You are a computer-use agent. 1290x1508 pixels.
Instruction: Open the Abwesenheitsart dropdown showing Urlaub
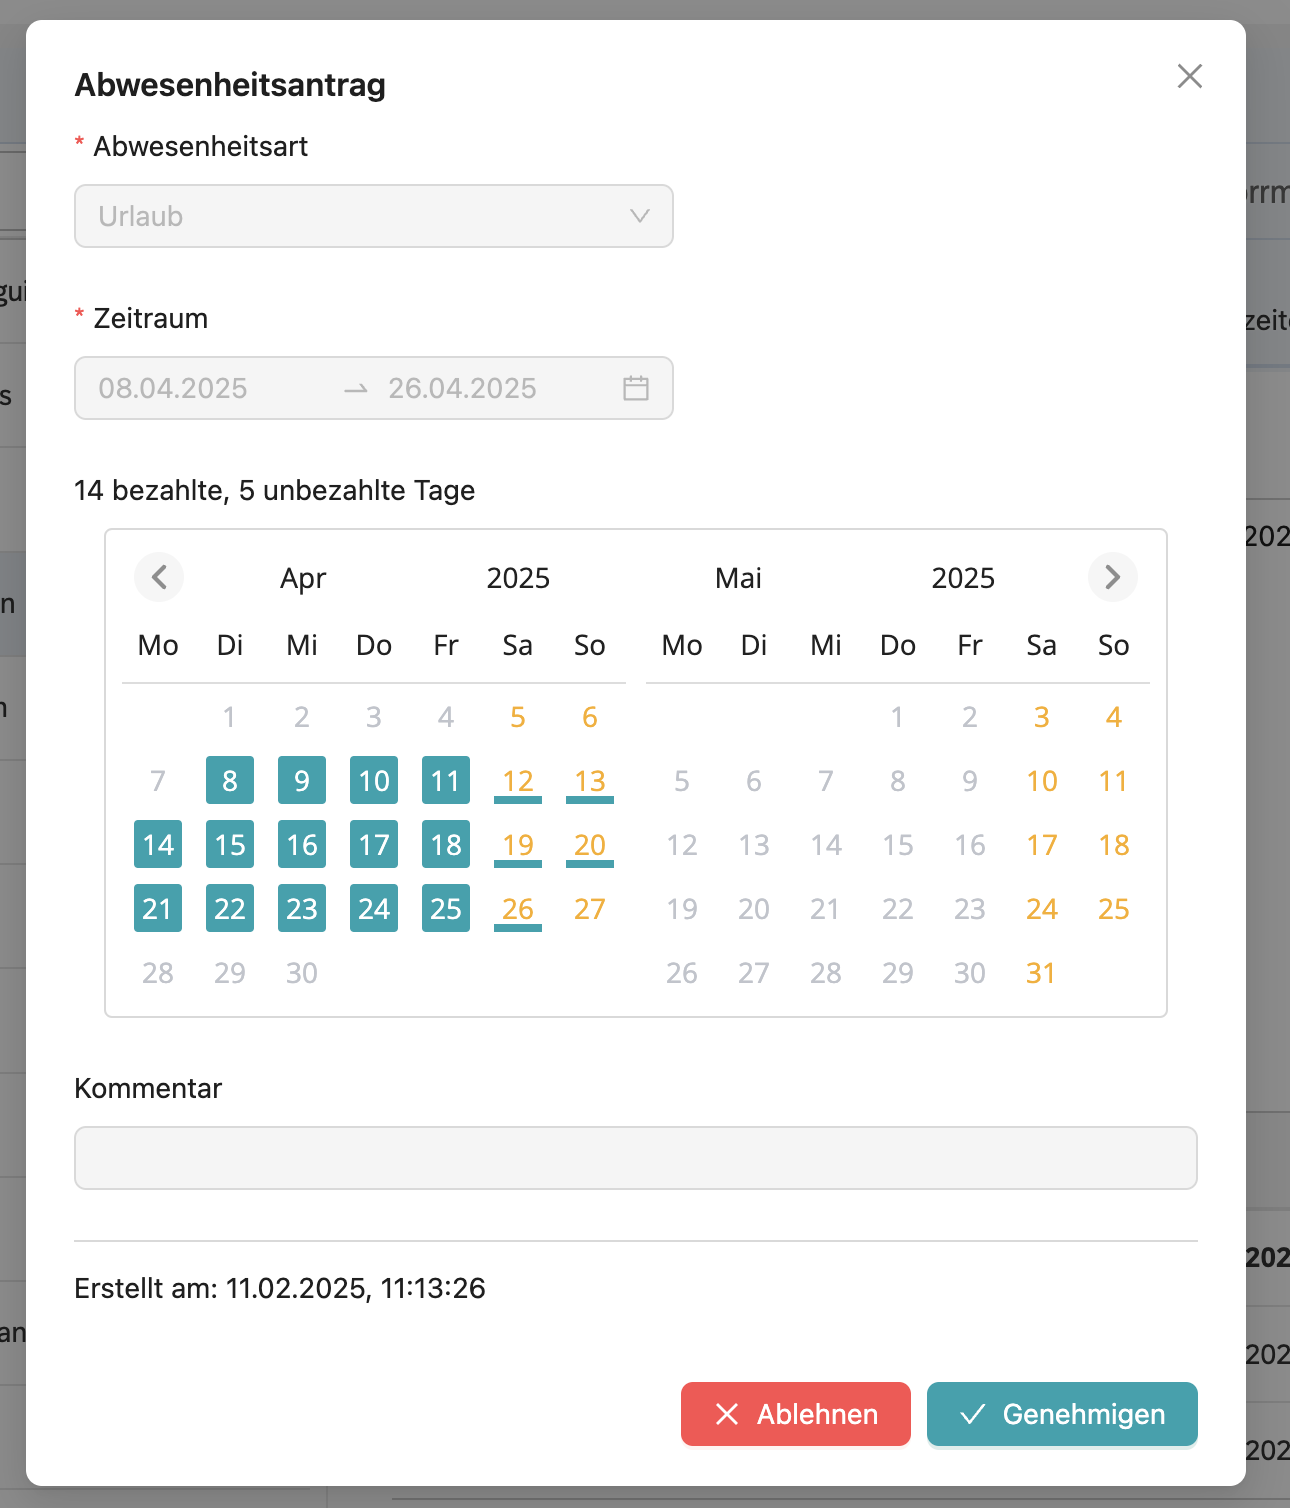(x=360, y=216)
